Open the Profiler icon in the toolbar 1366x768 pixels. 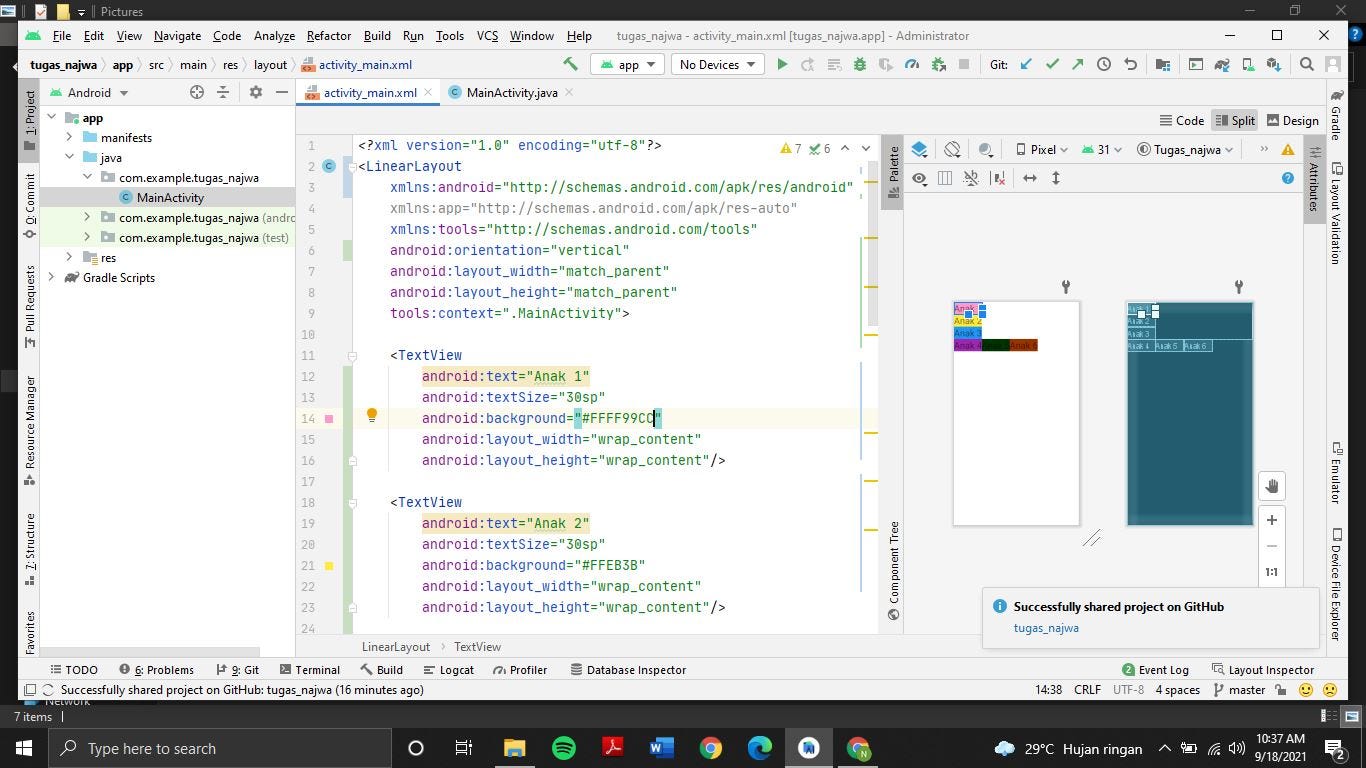point(911,63)
